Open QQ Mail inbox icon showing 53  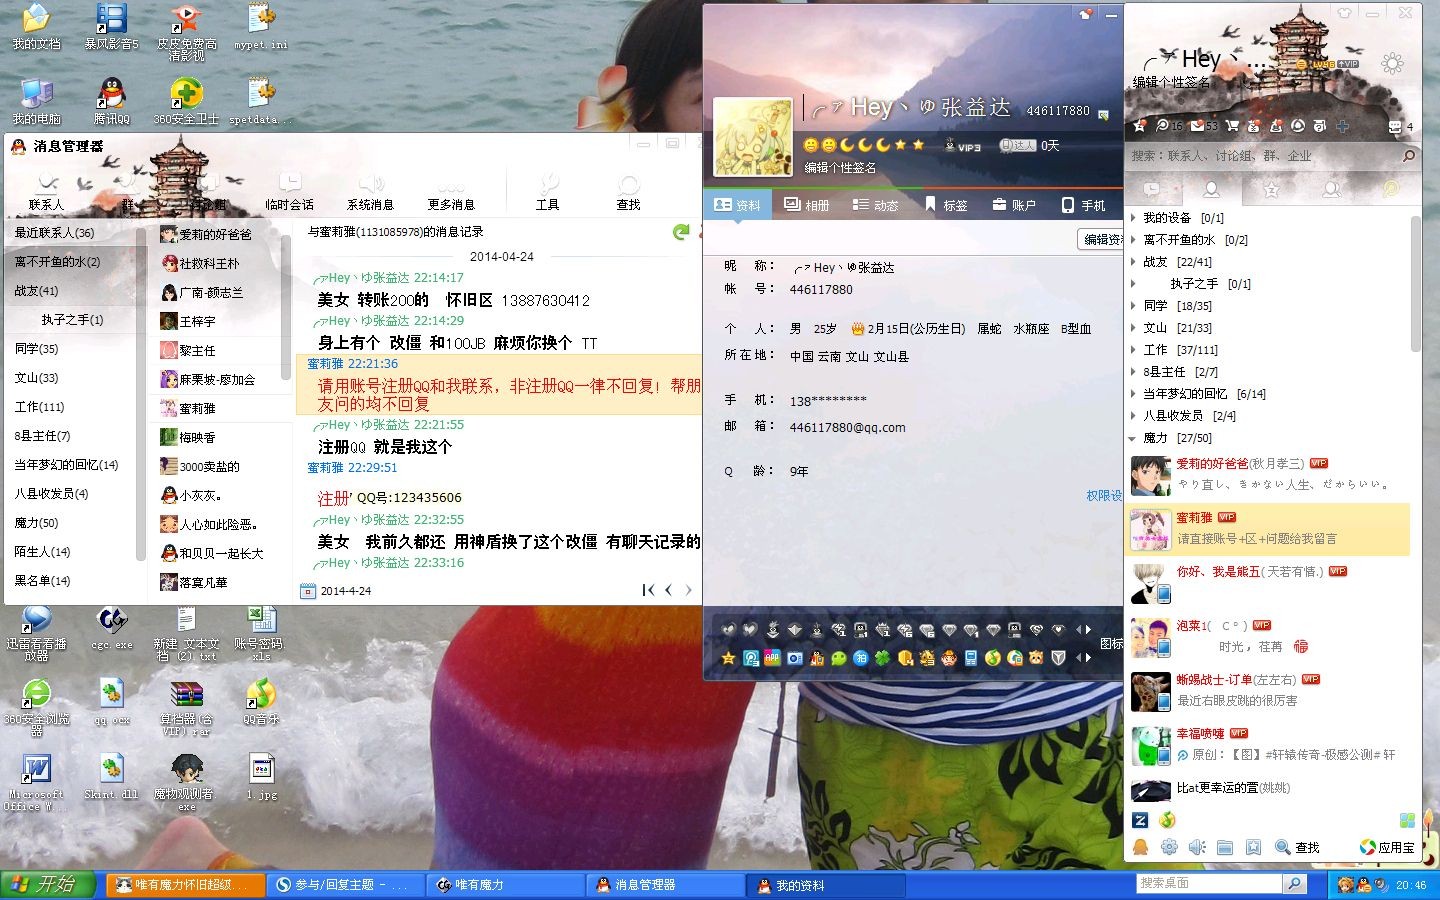pos(1198,126)
